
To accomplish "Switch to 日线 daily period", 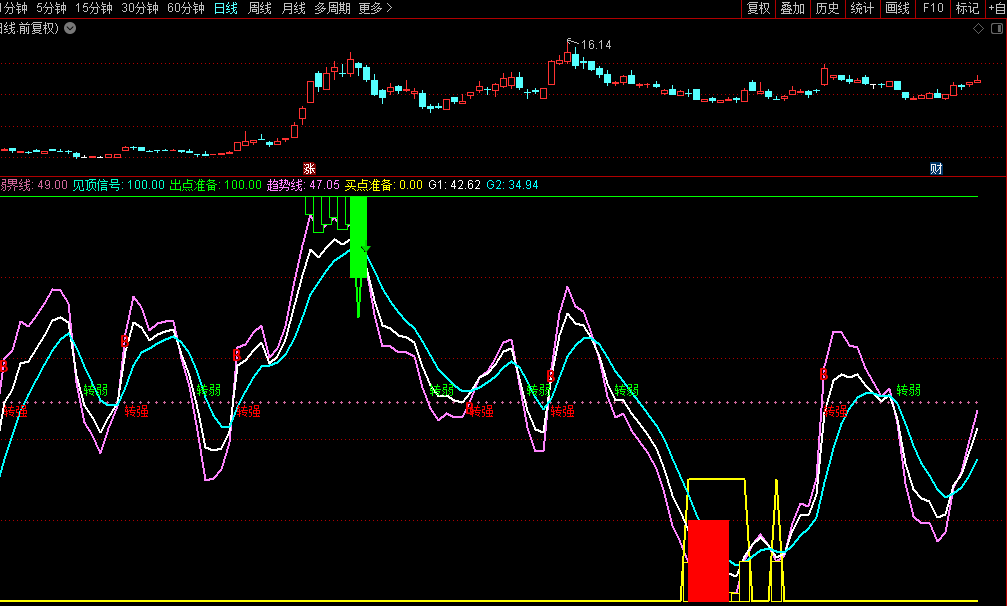I will coord(226,8).
